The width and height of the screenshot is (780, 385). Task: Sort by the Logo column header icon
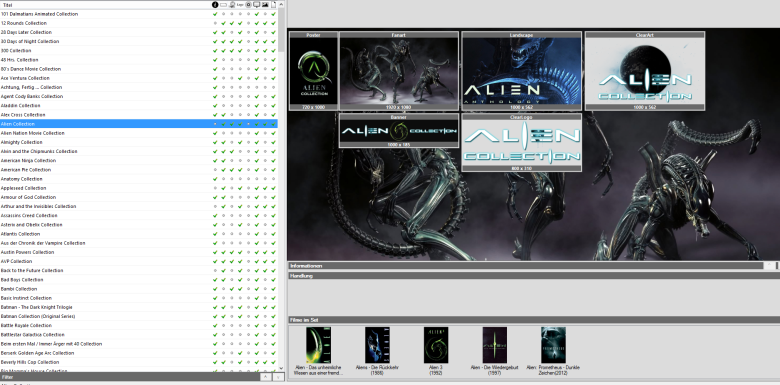coord(240,4)
